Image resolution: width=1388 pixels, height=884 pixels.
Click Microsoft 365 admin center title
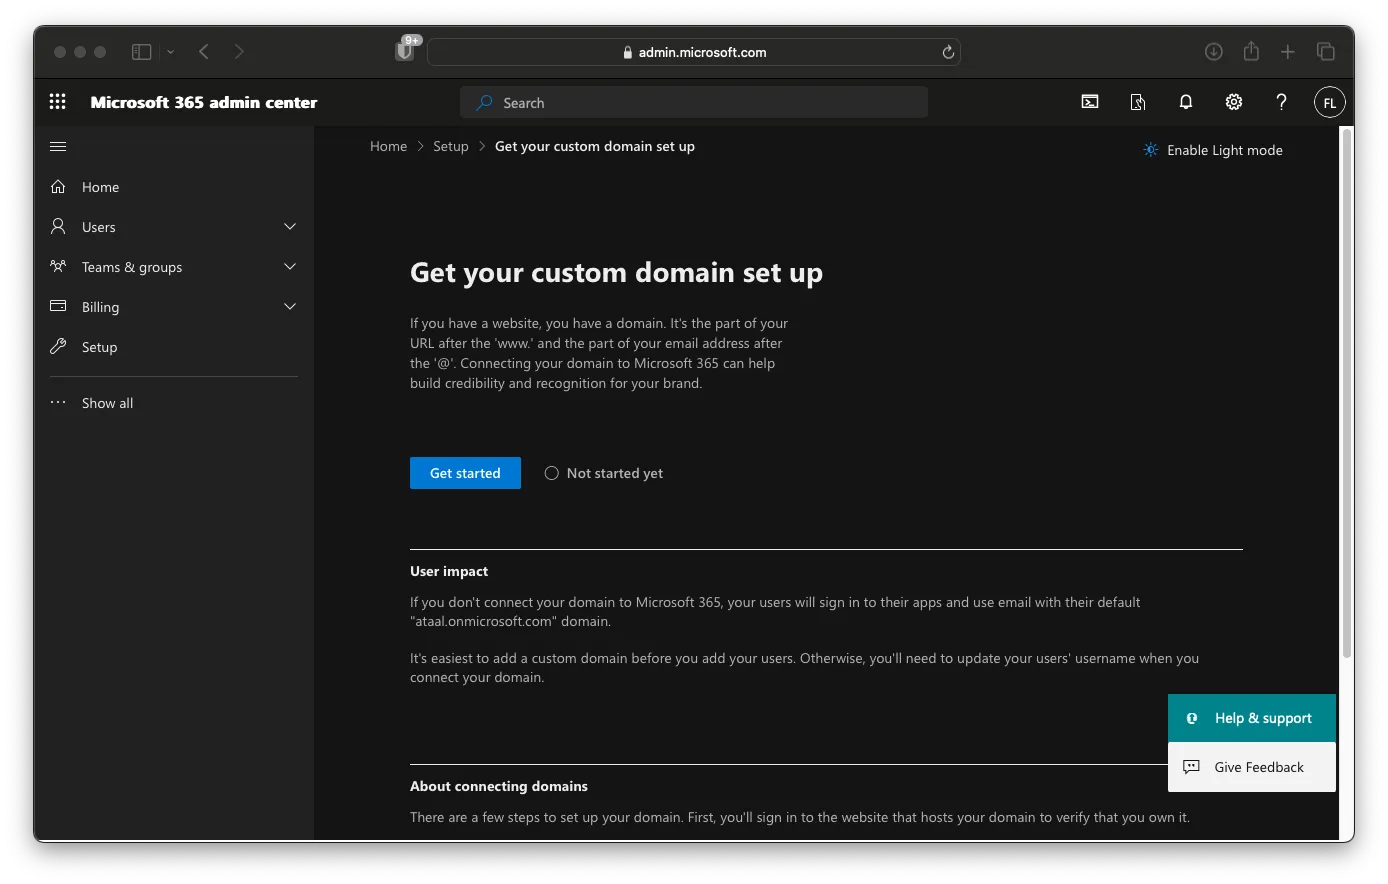[204, 102]
